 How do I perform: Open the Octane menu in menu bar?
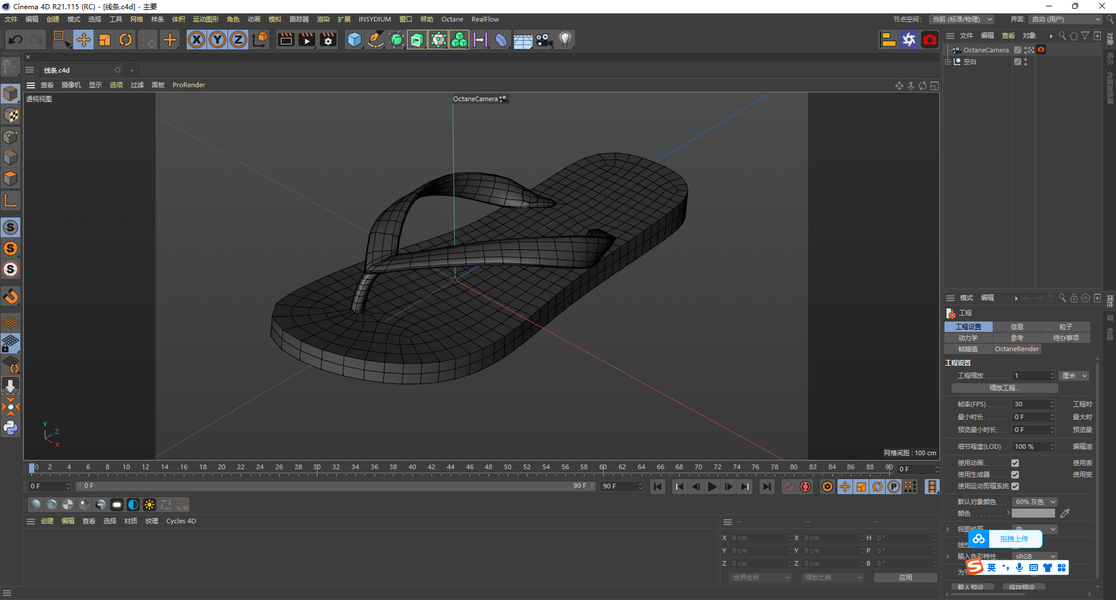[x=452, y=19]
